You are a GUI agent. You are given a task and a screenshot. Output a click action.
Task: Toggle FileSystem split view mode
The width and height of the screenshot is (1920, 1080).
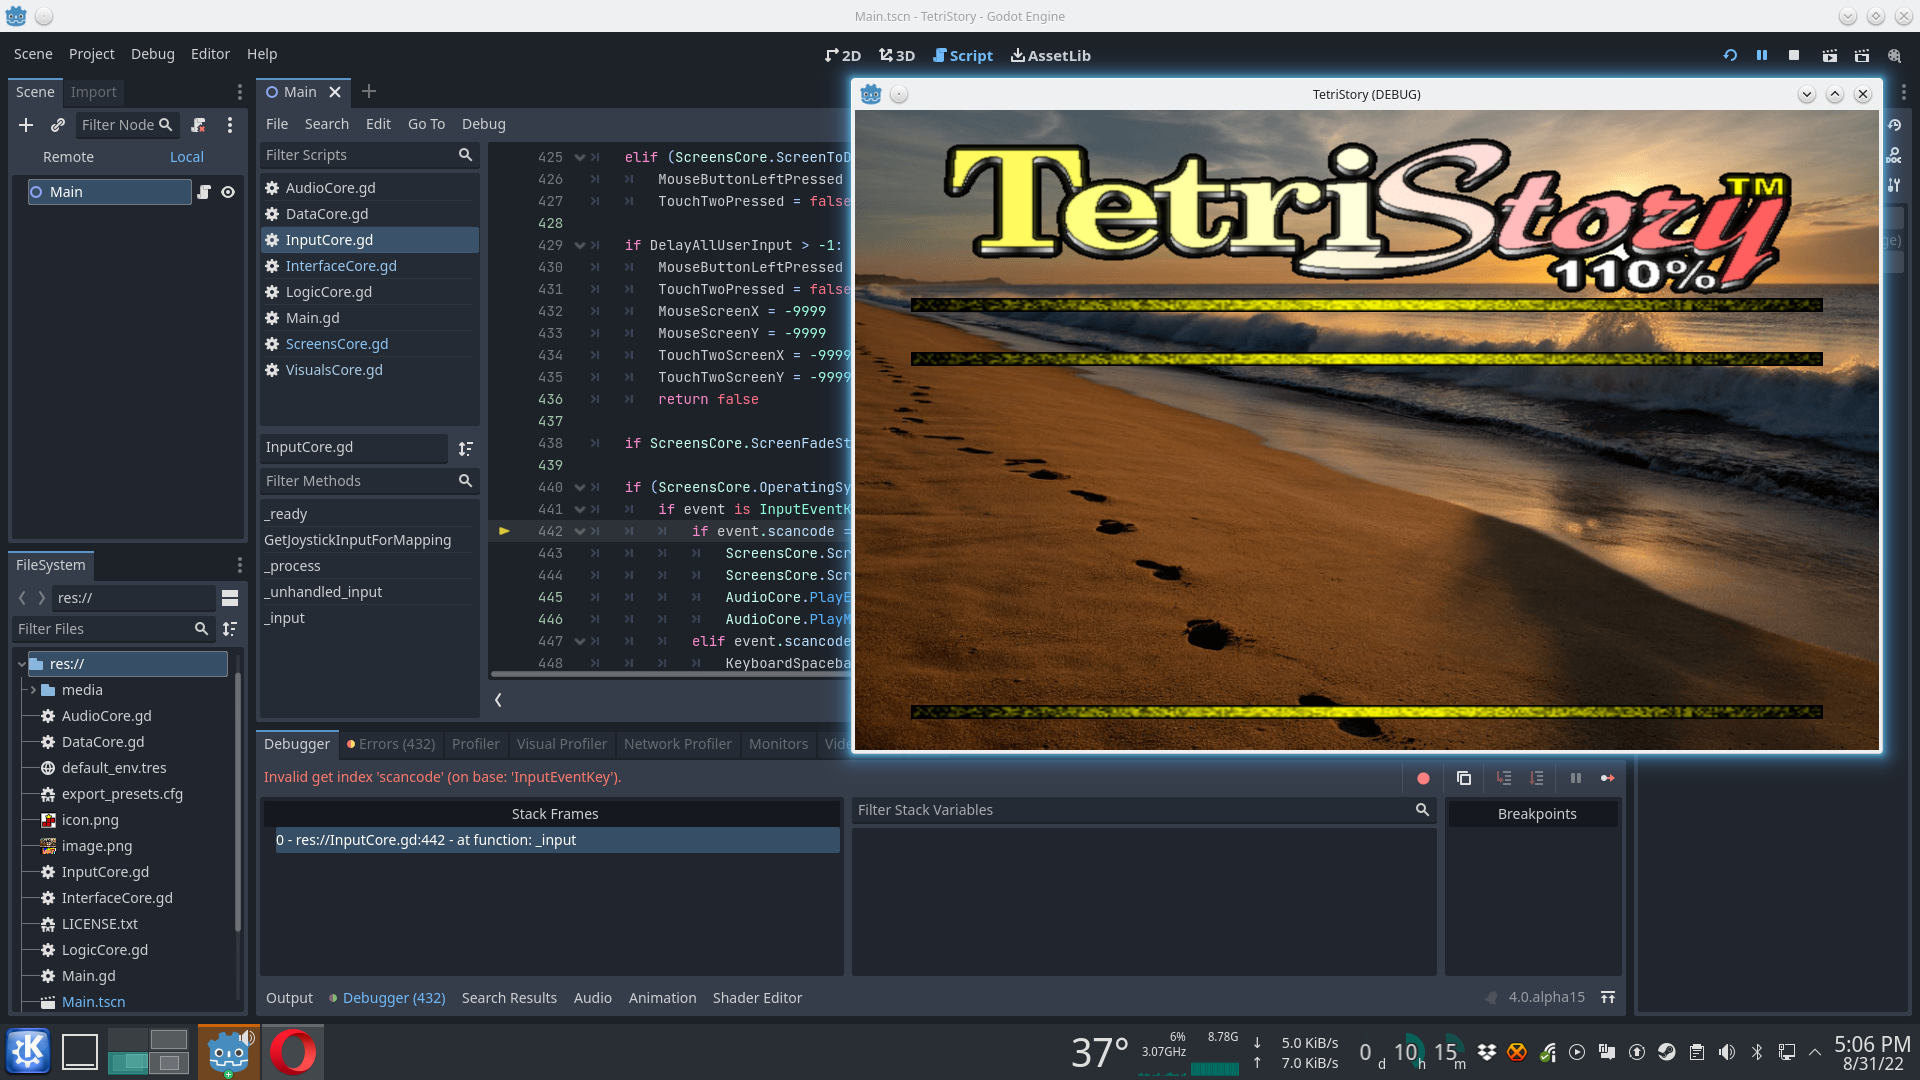[230, 598]
